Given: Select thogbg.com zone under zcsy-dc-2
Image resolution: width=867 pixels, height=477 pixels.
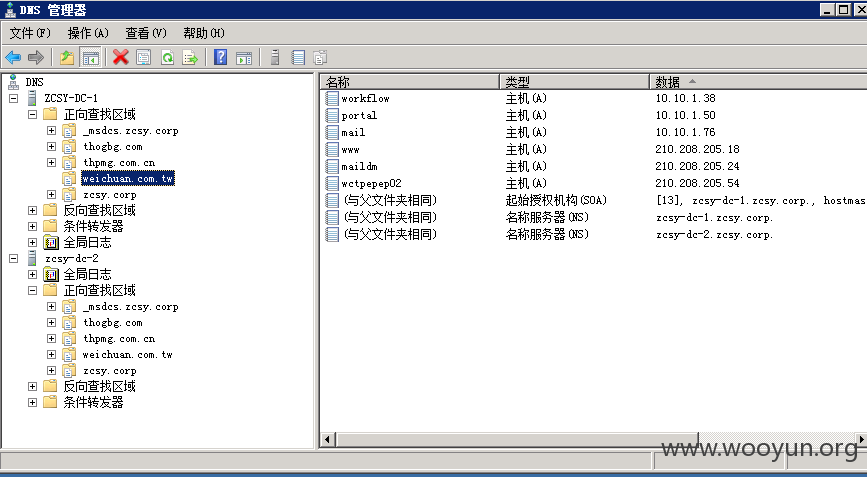Looking at the screenshot, I should tap(113, 322).
